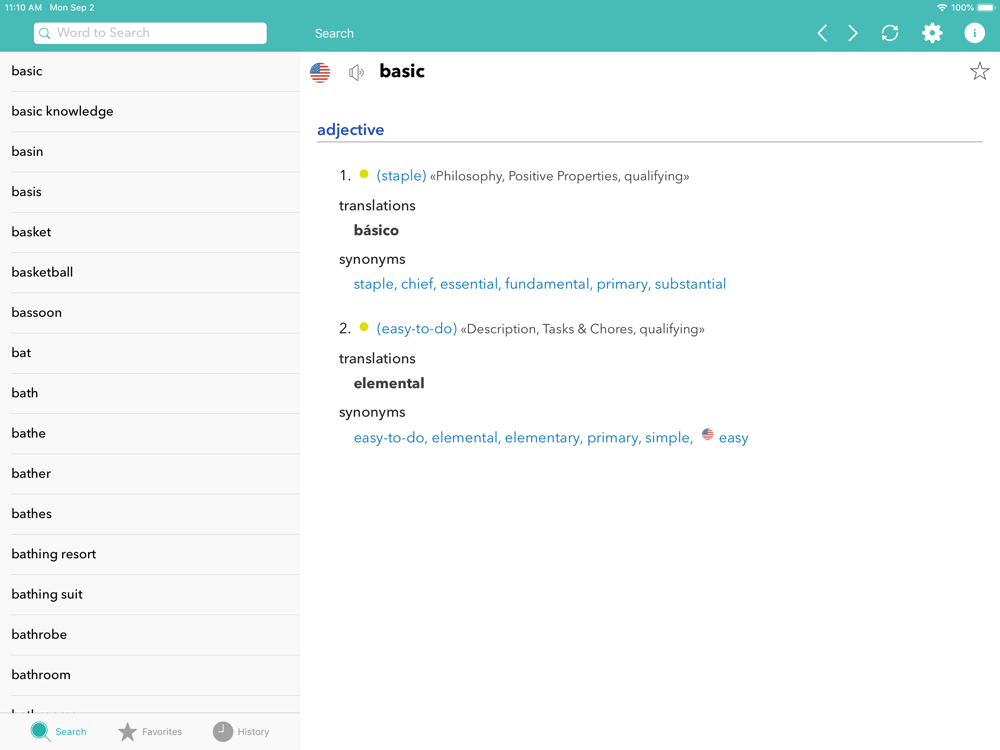This screenshot has width=1000, height=750.
Task: Select 'bathroom' in word list
Action: coord(150,674)
